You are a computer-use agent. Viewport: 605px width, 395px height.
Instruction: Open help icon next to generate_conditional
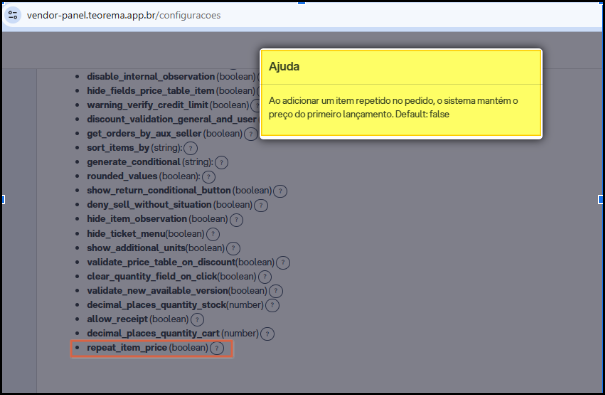coord(221,162)
